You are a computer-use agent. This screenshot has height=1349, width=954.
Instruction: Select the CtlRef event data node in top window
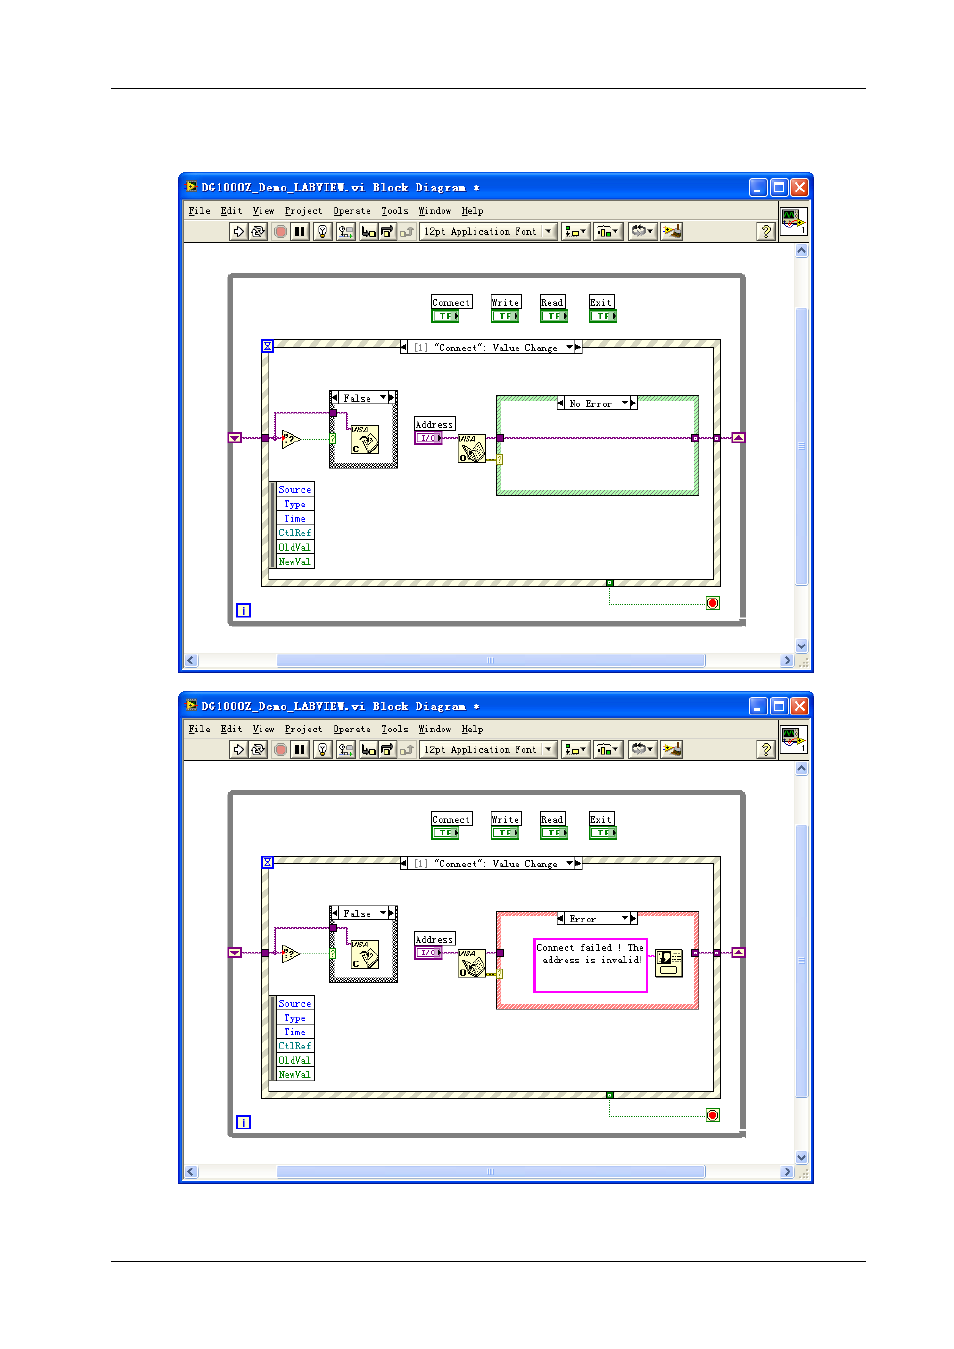(x=295, y=533)
